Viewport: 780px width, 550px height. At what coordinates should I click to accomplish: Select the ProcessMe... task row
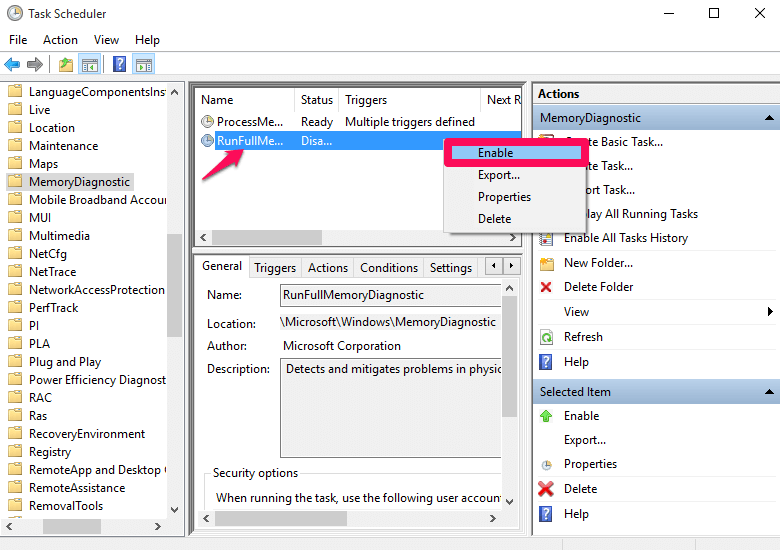point(358,122)
